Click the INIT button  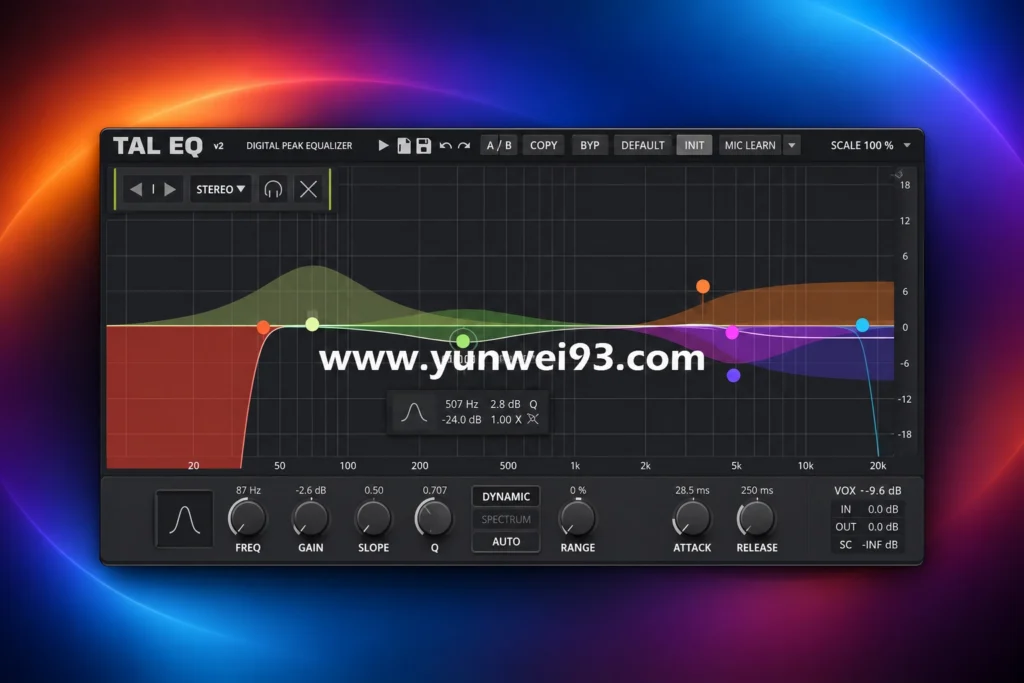[x=694, y=145]
